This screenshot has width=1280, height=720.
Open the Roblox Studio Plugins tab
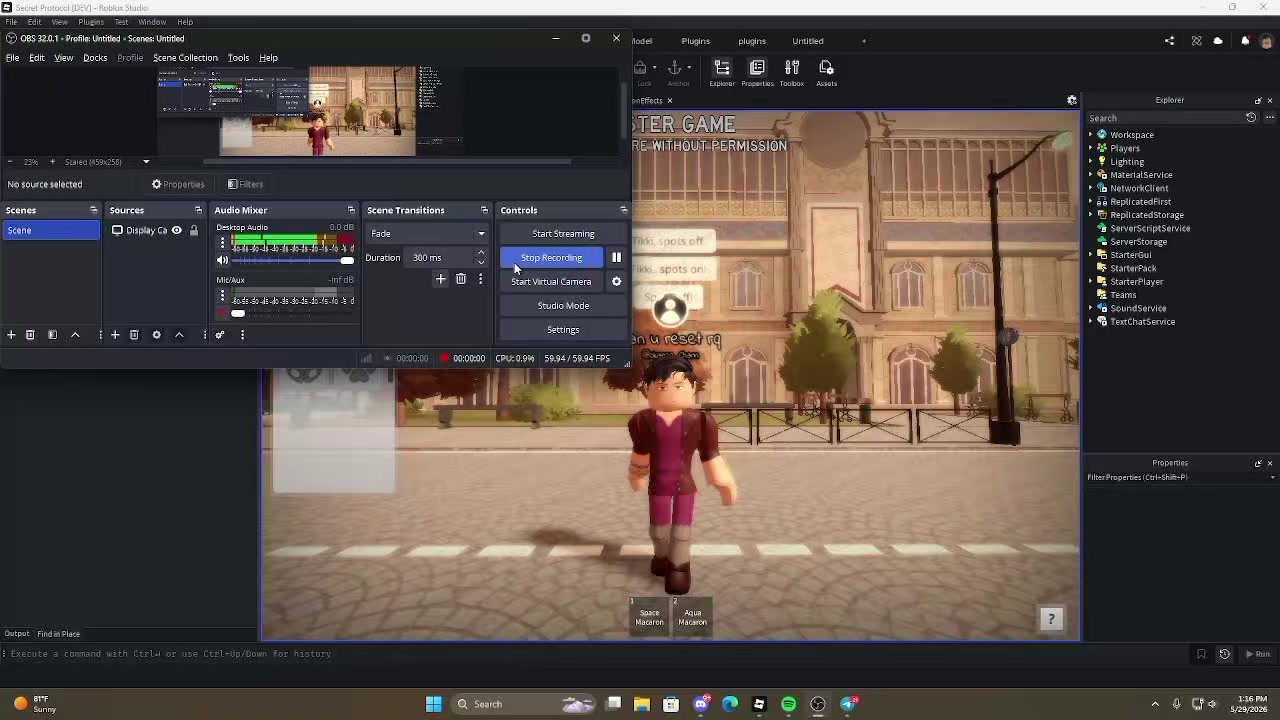point(696,41)
